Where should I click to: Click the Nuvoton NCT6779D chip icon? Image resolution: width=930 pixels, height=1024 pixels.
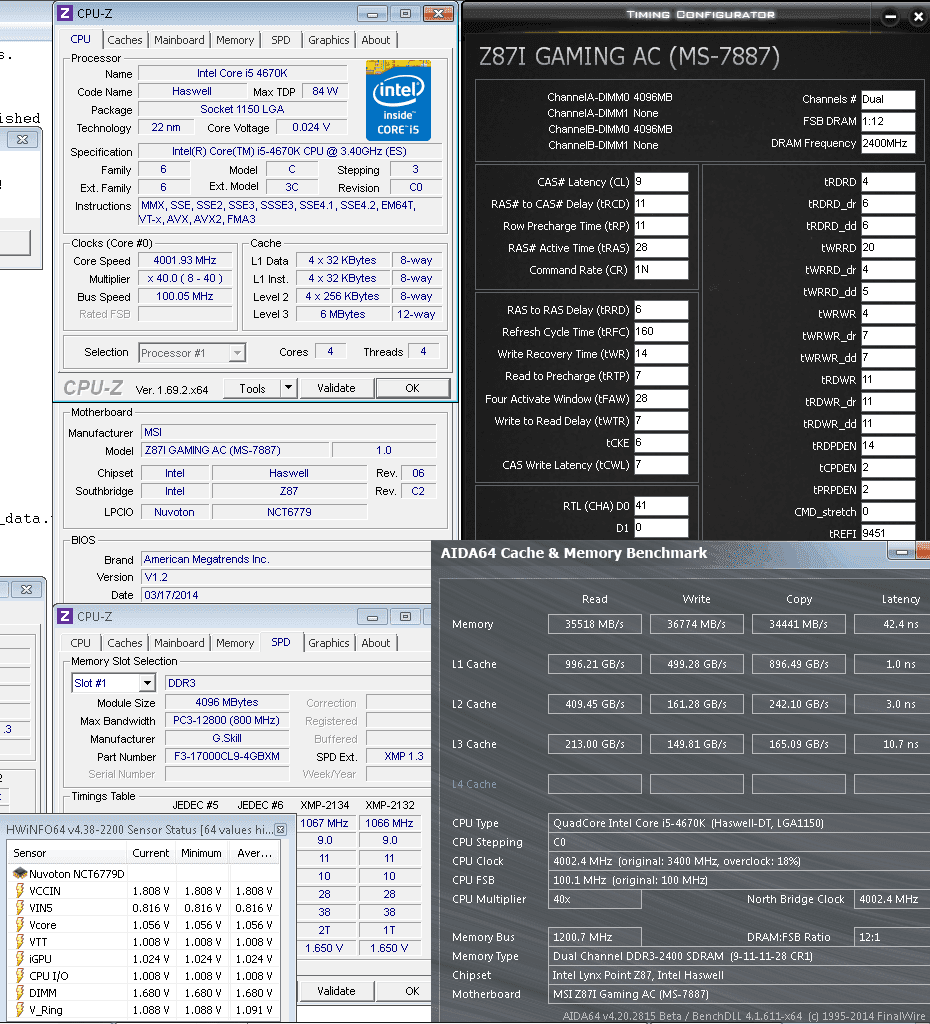[20, 873]
